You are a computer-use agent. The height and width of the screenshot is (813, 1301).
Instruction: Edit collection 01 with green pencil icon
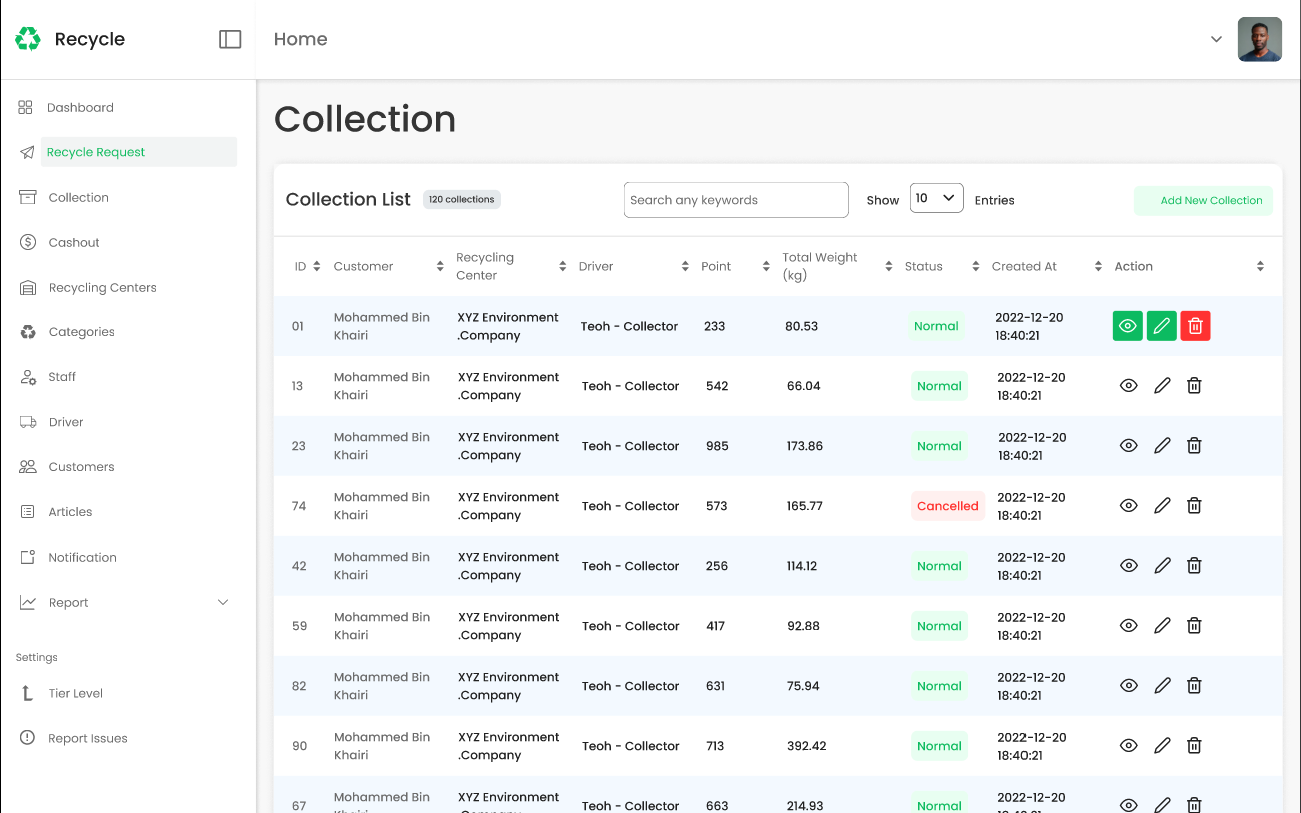click(x=1161, y=326)
